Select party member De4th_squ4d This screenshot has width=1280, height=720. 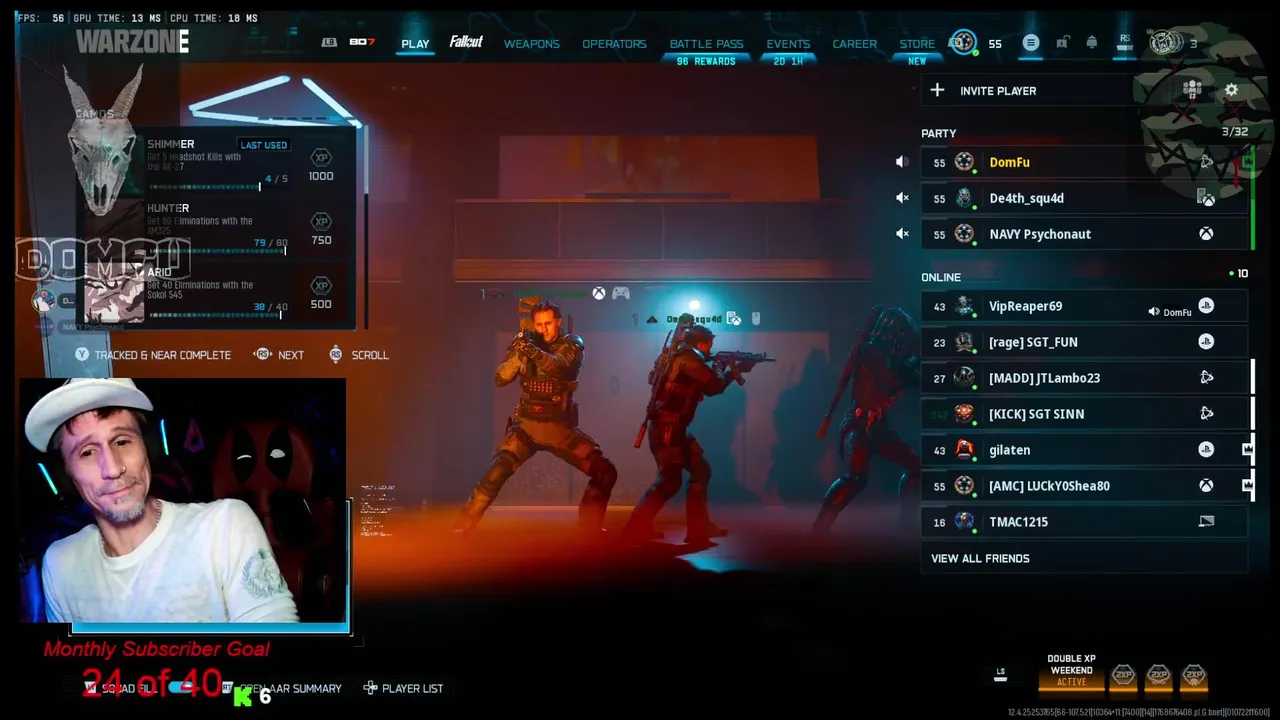coord(1084,198)
